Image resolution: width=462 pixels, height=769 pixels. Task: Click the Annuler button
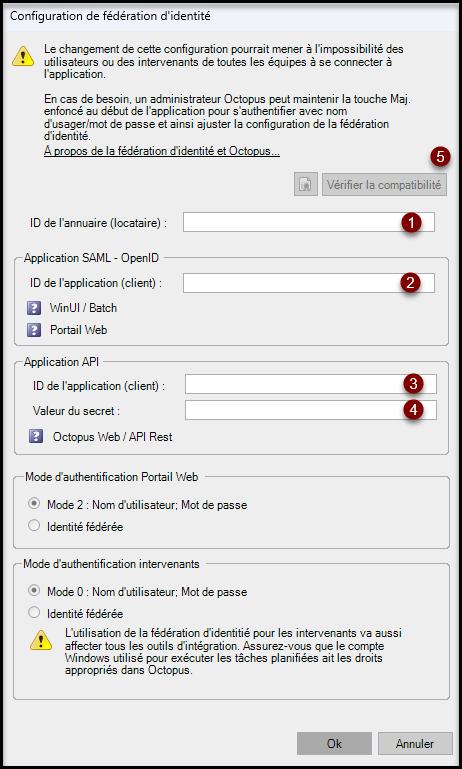(x=415, y=743)
